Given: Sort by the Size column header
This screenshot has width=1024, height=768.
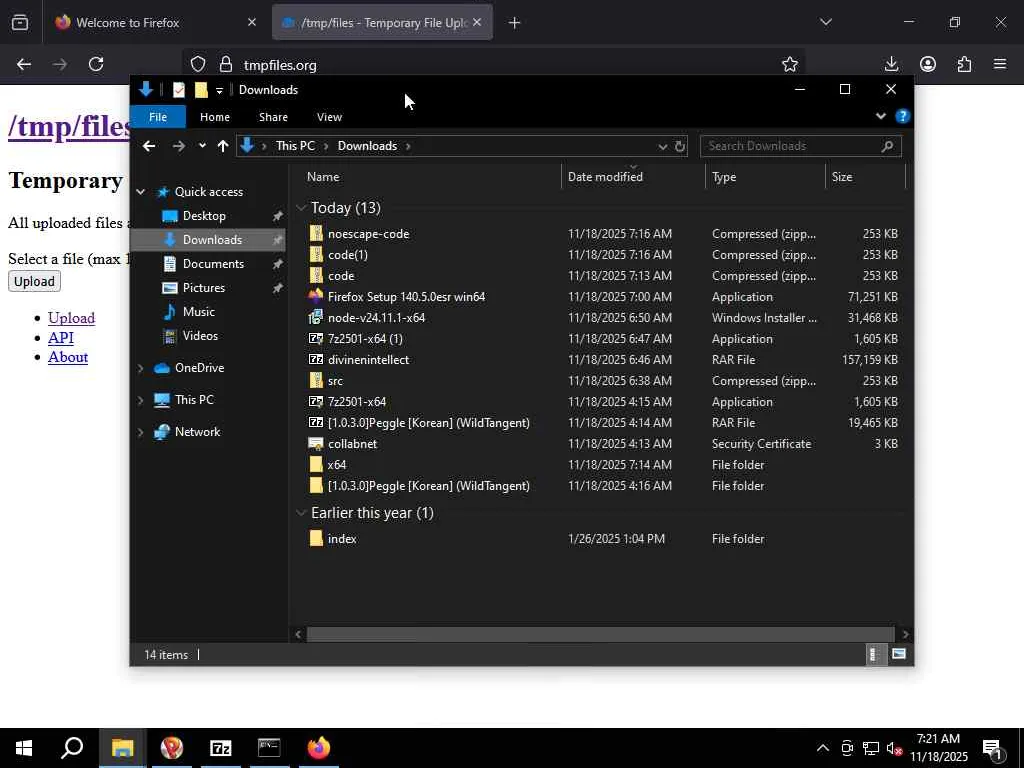Looking at the screenshot, I should pos(865,176).
